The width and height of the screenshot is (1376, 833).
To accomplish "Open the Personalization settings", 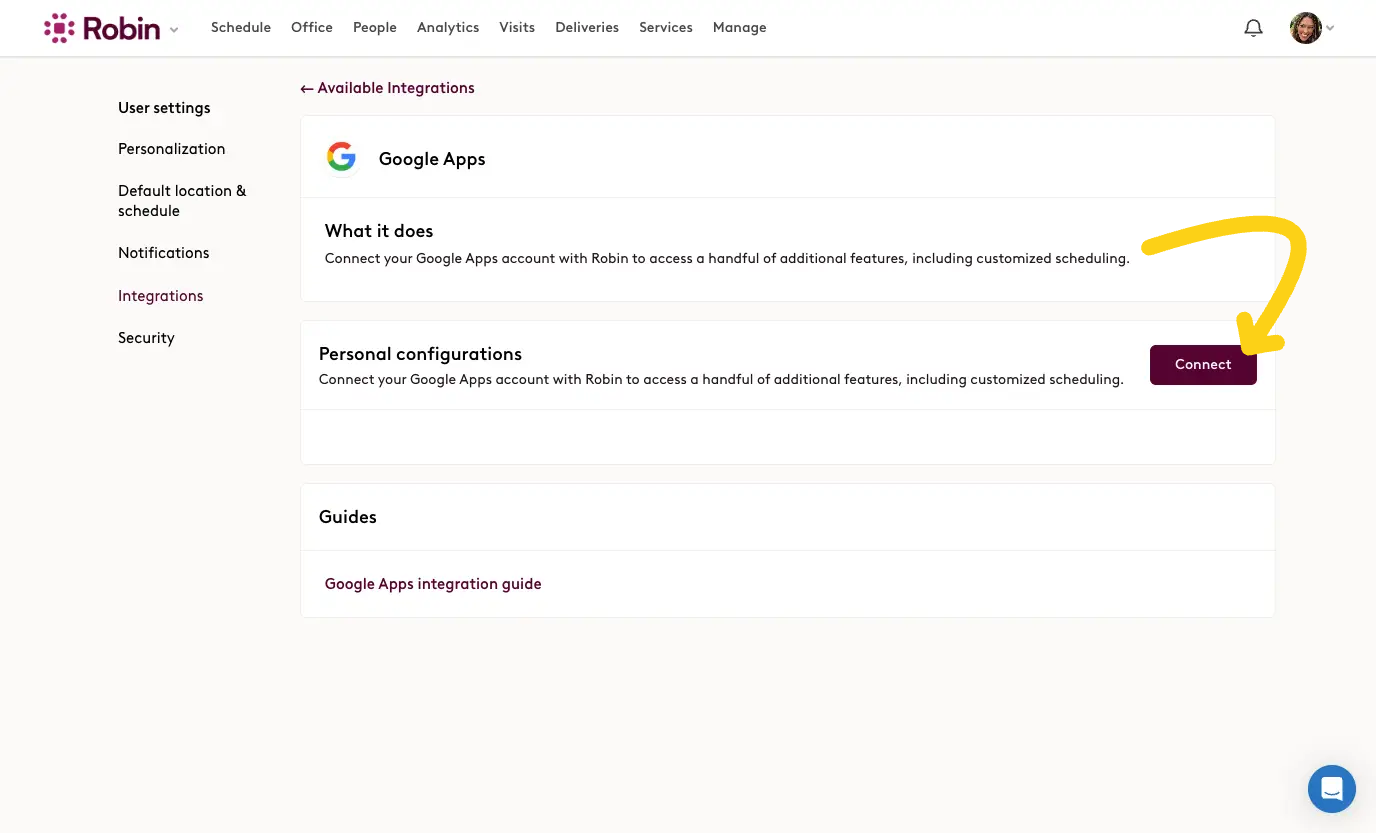I will pos(172,149).
